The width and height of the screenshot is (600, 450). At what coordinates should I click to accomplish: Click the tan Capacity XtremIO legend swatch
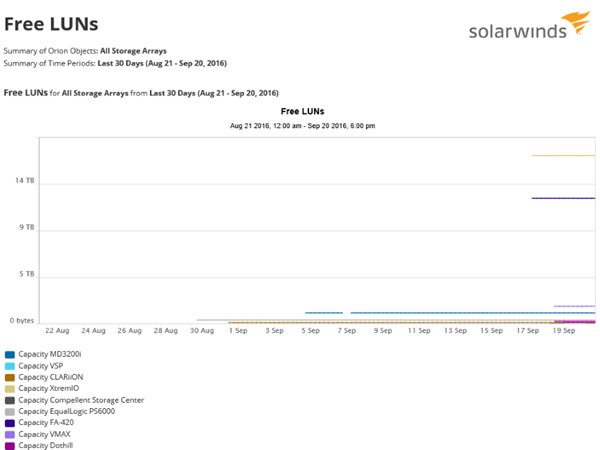(10, 388)
